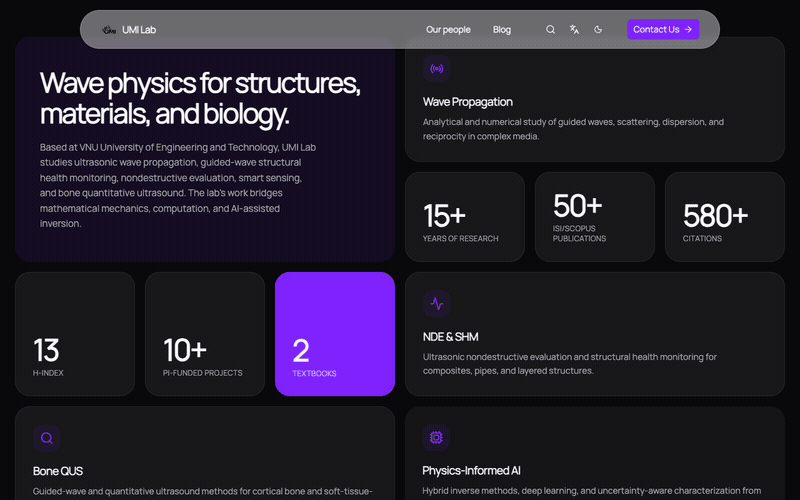This screenshot has height=500, width=800.
Task: Select the Physics-Informed AI card title
Action: (471, 470)
